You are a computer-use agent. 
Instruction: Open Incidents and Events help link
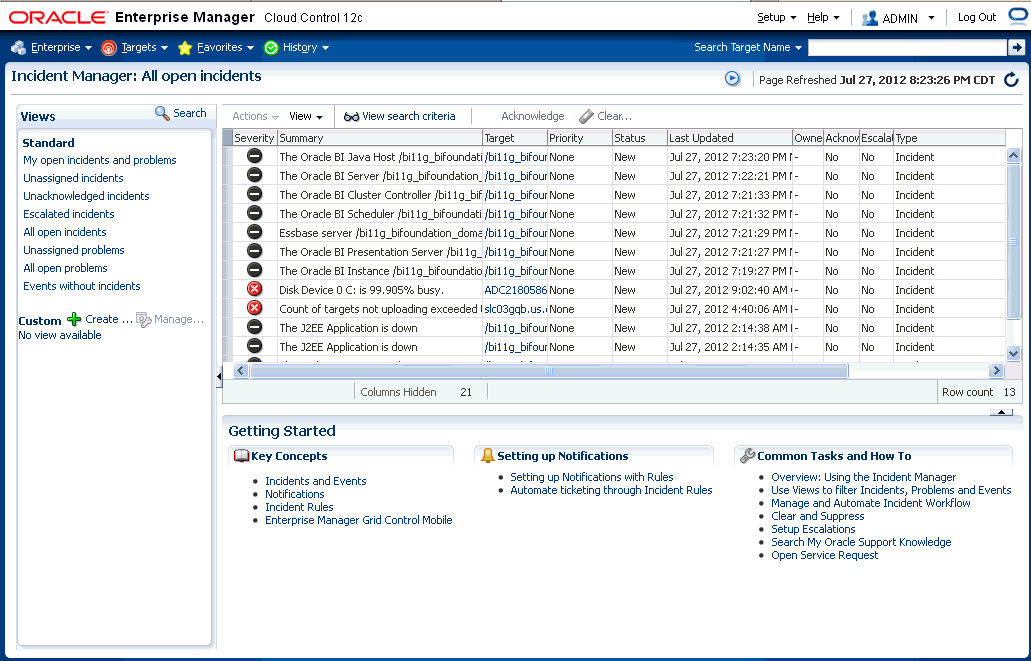coord(316,481)
